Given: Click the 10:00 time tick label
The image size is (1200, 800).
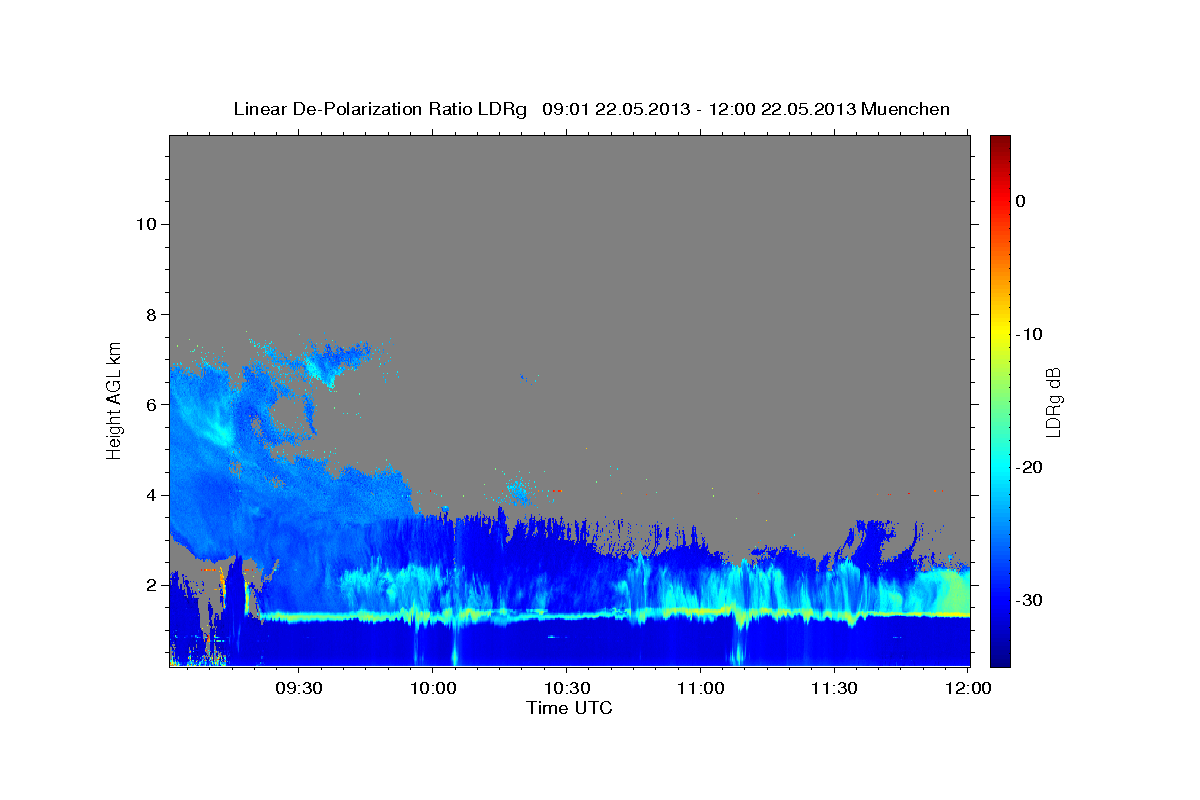Looking at the screenshot, I should [x=432, y=689].
